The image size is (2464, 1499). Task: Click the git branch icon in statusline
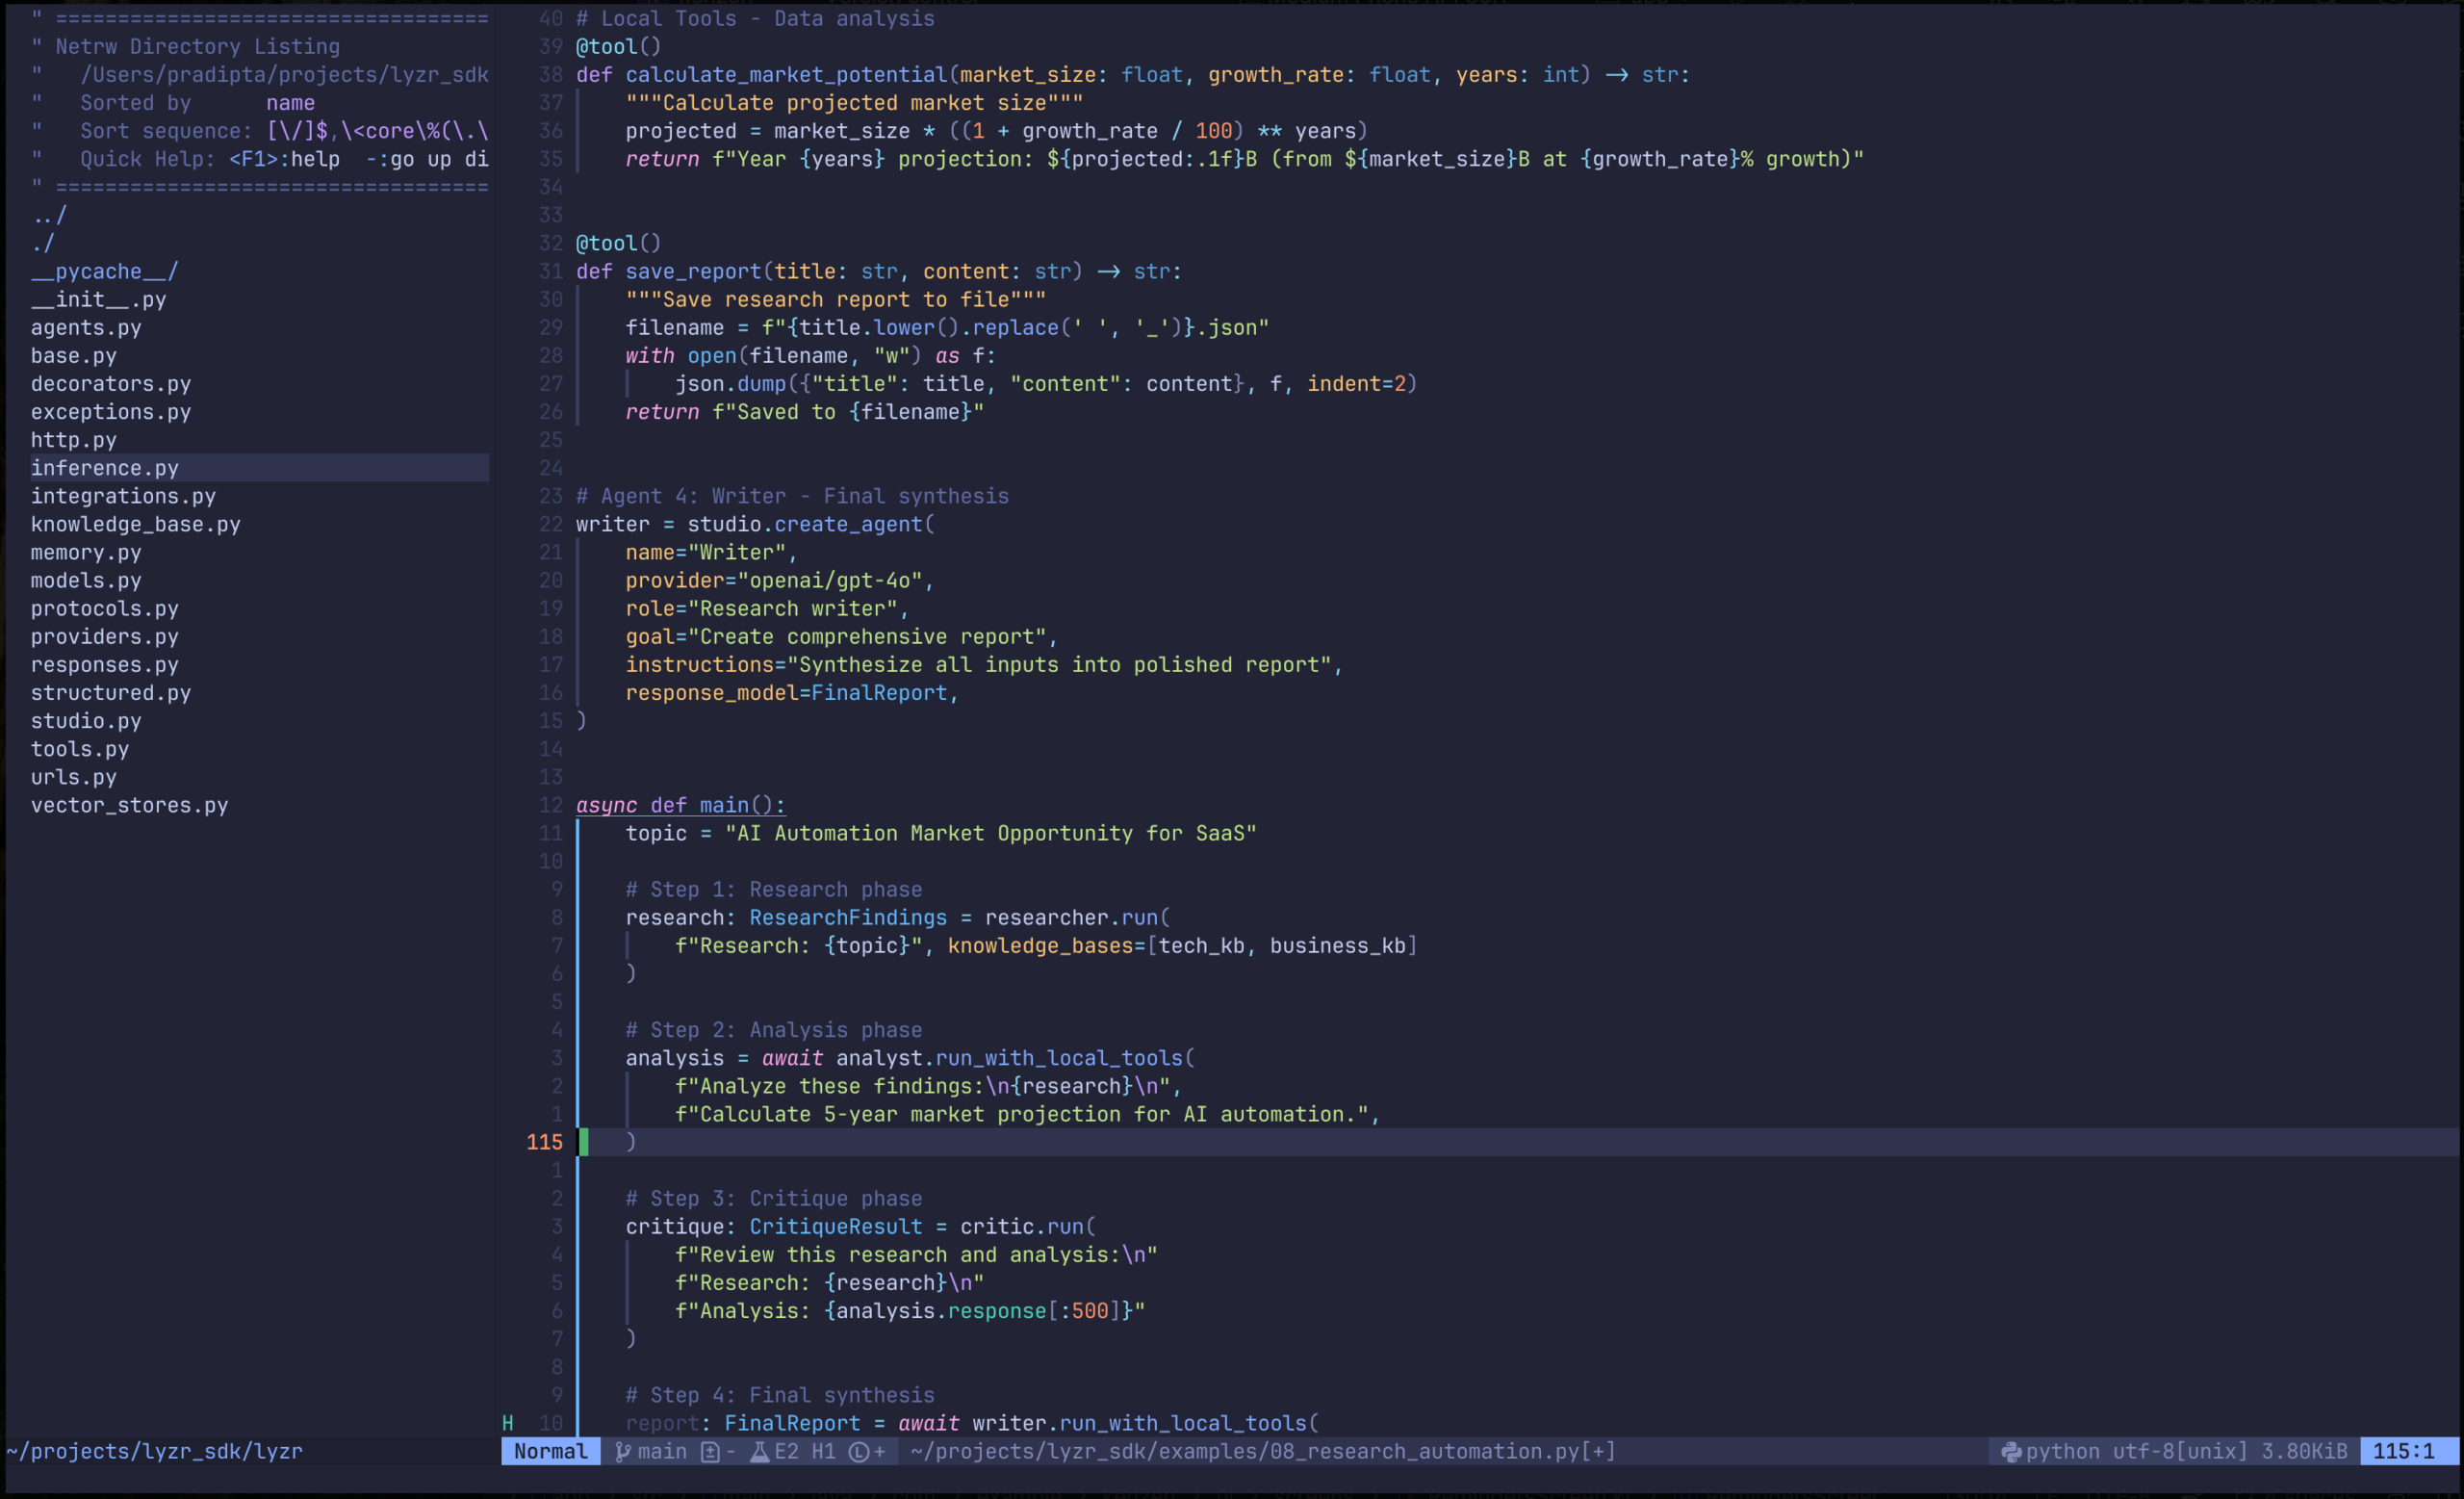623,1452
